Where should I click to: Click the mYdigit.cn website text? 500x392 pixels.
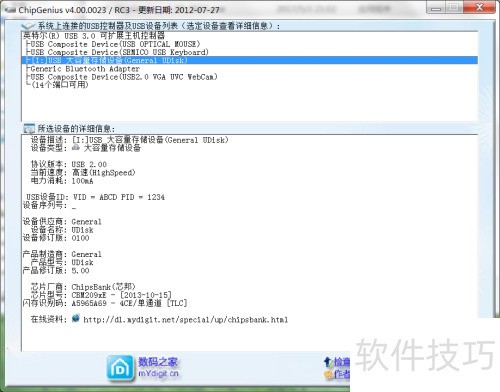coord(158,374)
